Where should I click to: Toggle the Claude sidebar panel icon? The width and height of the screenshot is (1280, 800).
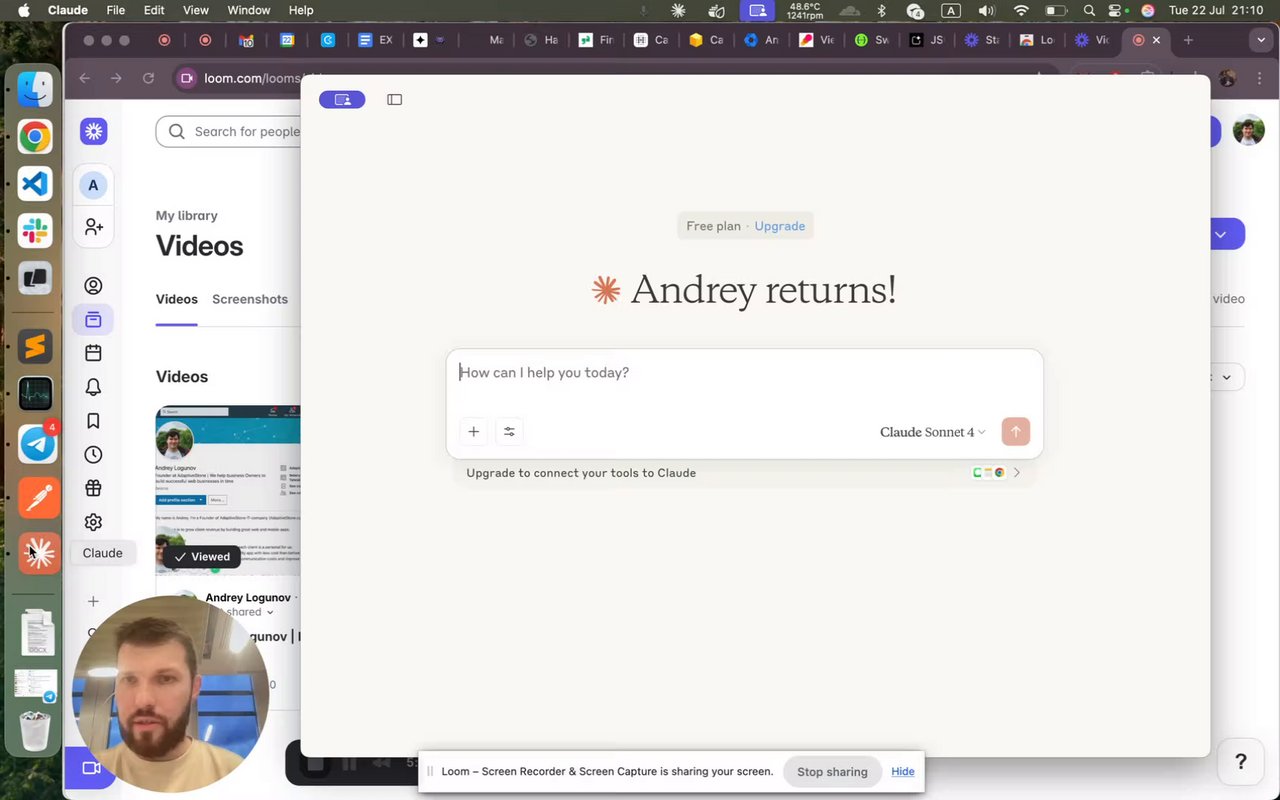coord(395,100)
